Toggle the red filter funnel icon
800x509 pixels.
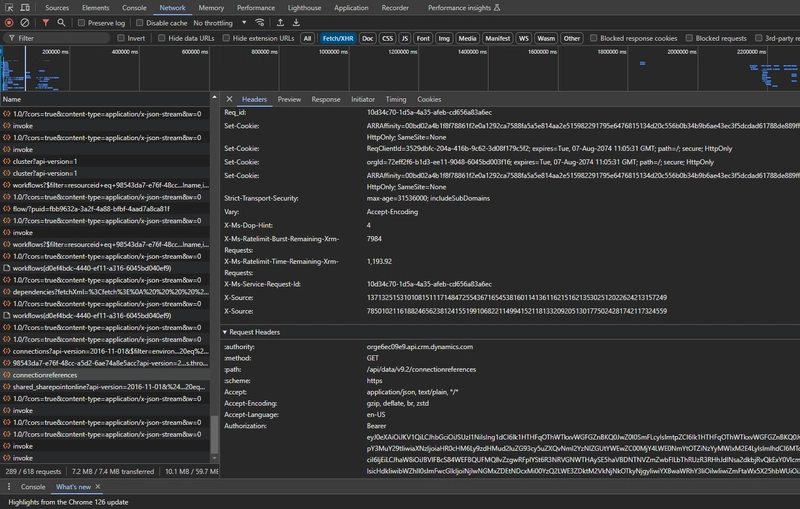point(46,22)
